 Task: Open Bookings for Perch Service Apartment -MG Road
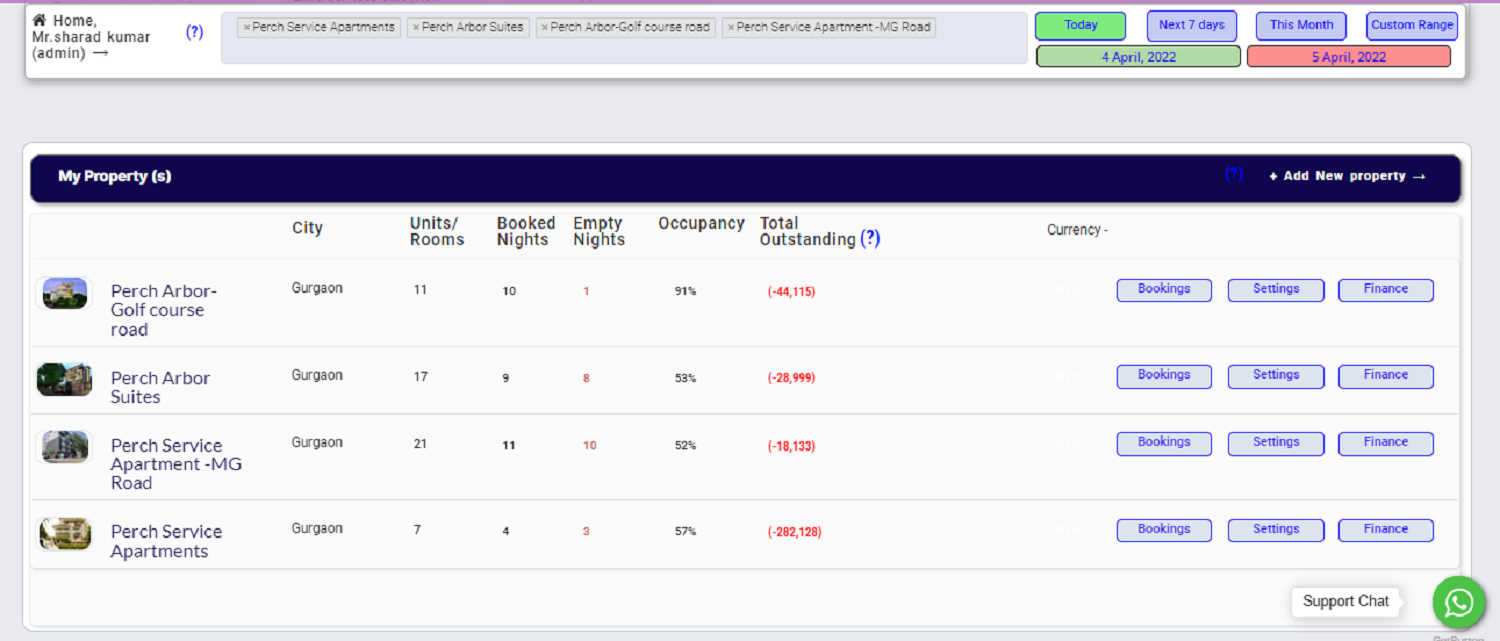[x=1164, y=443]
